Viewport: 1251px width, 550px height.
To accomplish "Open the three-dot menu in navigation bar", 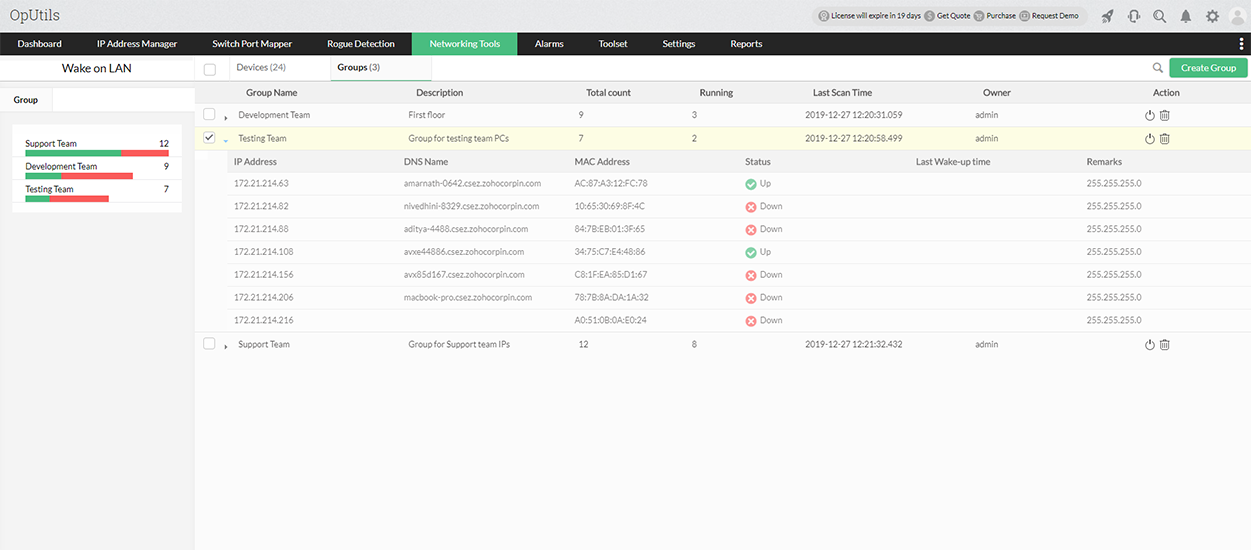I will click(x=1241, y=44).
